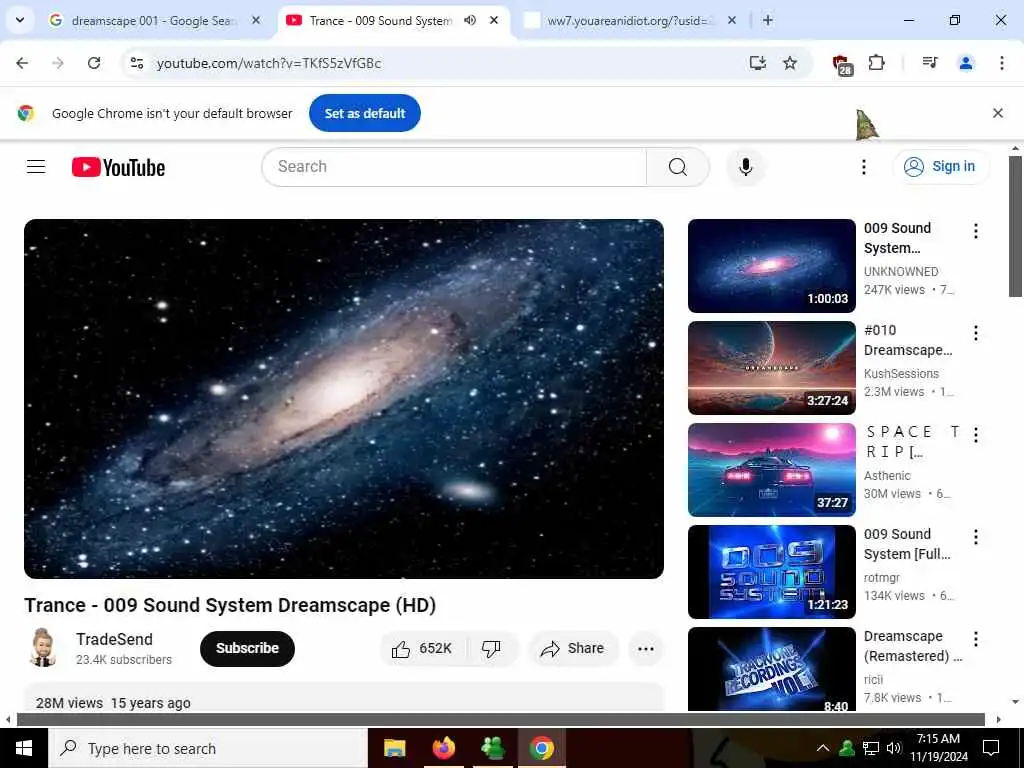This screenshot has height=768, width=1024.
Task: Reload the YouTube page
Action: click(94, 63)
